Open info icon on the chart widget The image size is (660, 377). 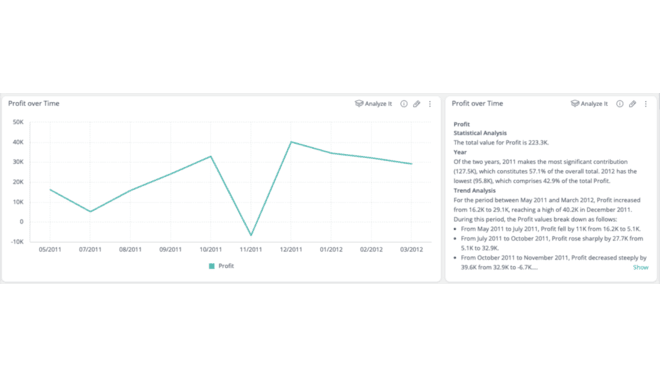pyautogui.click(x=404, y=104)
